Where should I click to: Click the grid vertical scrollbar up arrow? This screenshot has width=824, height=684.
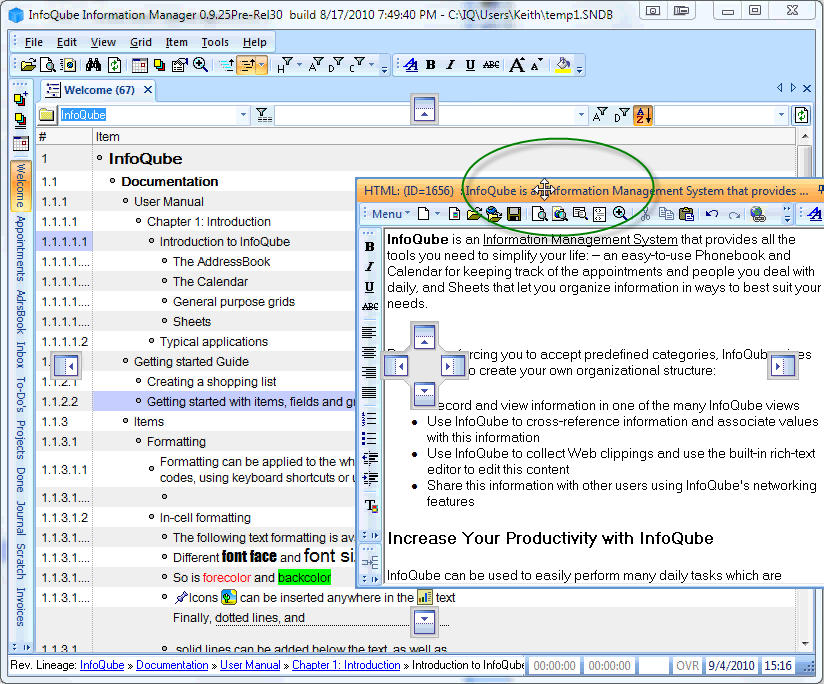805,136
